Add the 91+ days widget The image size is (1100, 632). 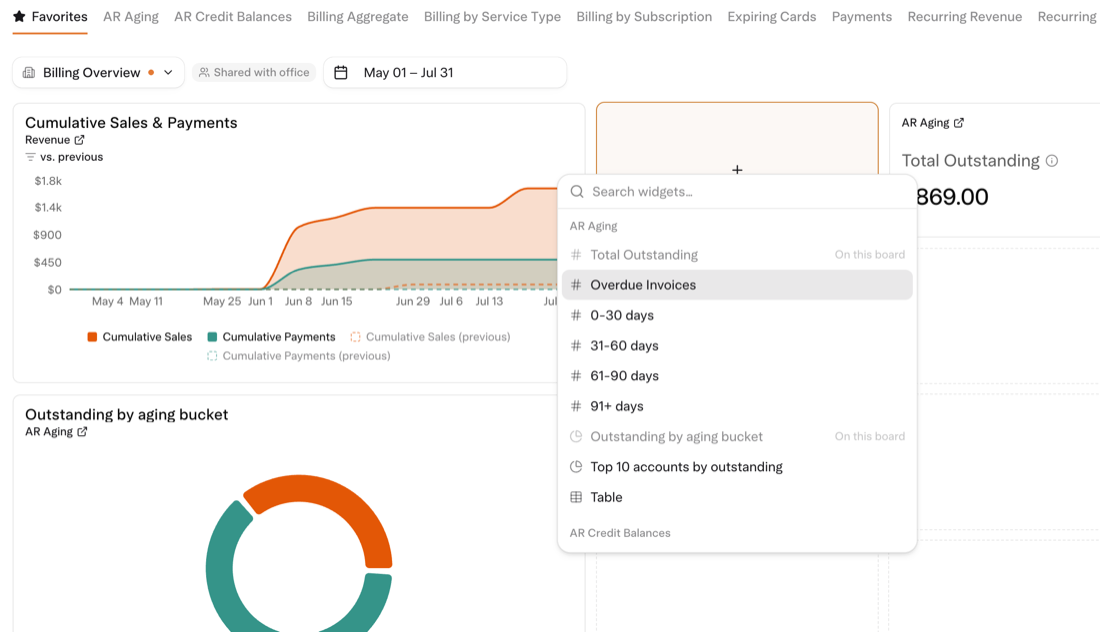[x=737, y=405]
